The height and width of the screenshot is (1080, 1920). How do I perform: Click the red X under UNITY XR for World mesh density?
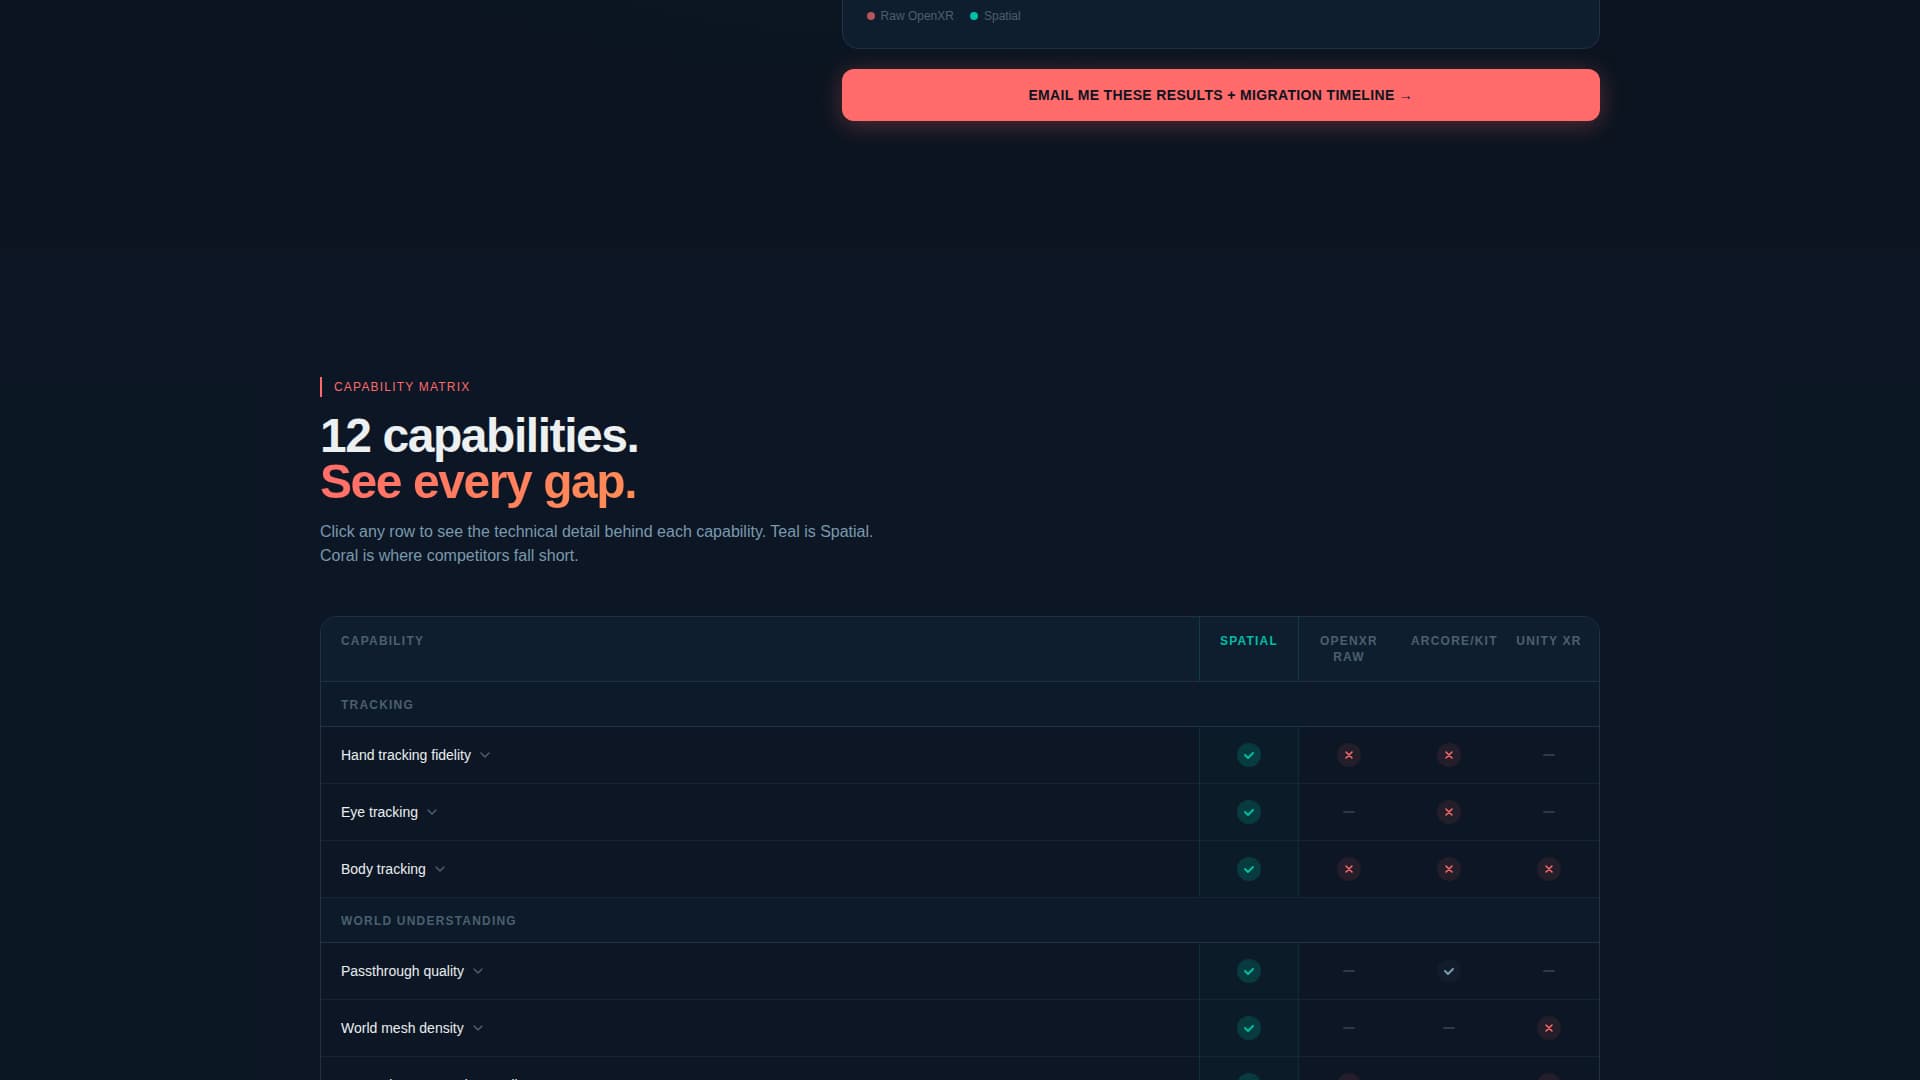click(x=1548, y=1028)
